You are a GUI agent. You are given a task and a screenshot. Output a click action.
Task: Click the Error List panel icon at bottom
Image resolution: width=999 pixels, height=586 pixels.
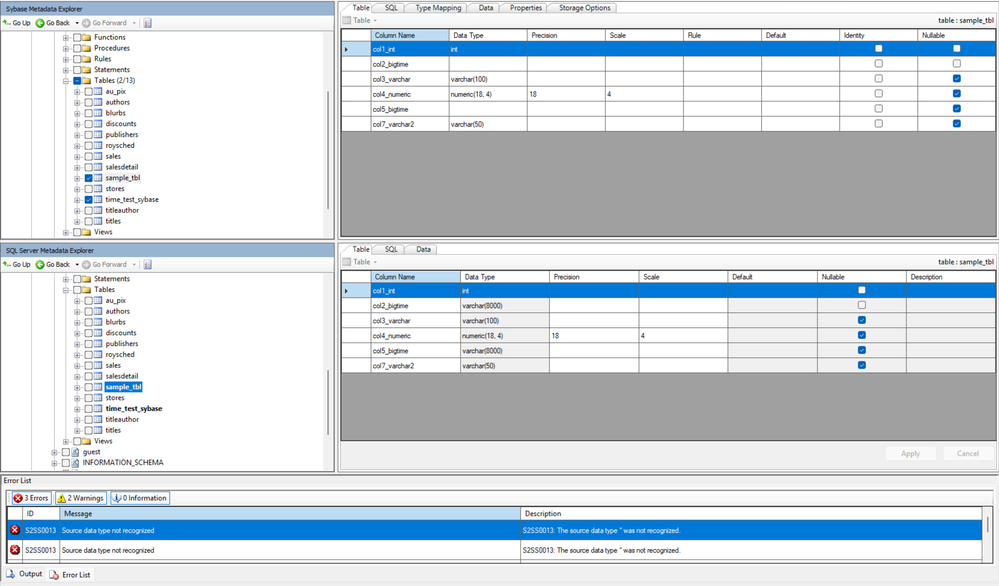[54, 575]
